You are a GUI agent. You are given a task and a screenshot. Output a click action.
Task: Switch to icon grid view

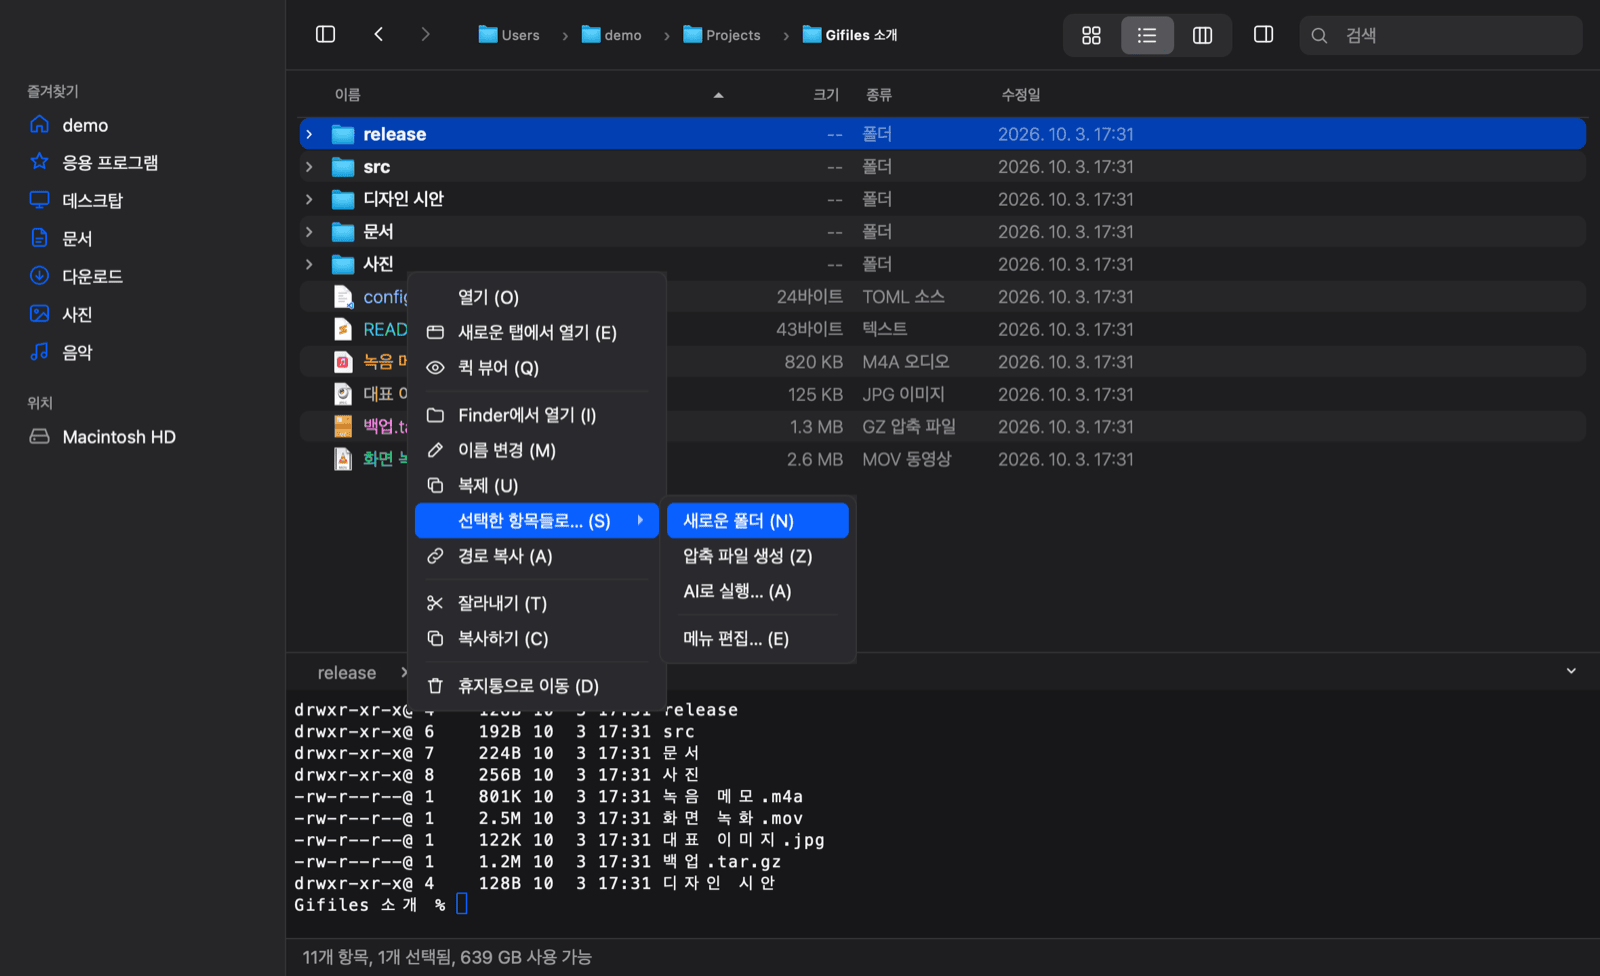[1091, 35]
